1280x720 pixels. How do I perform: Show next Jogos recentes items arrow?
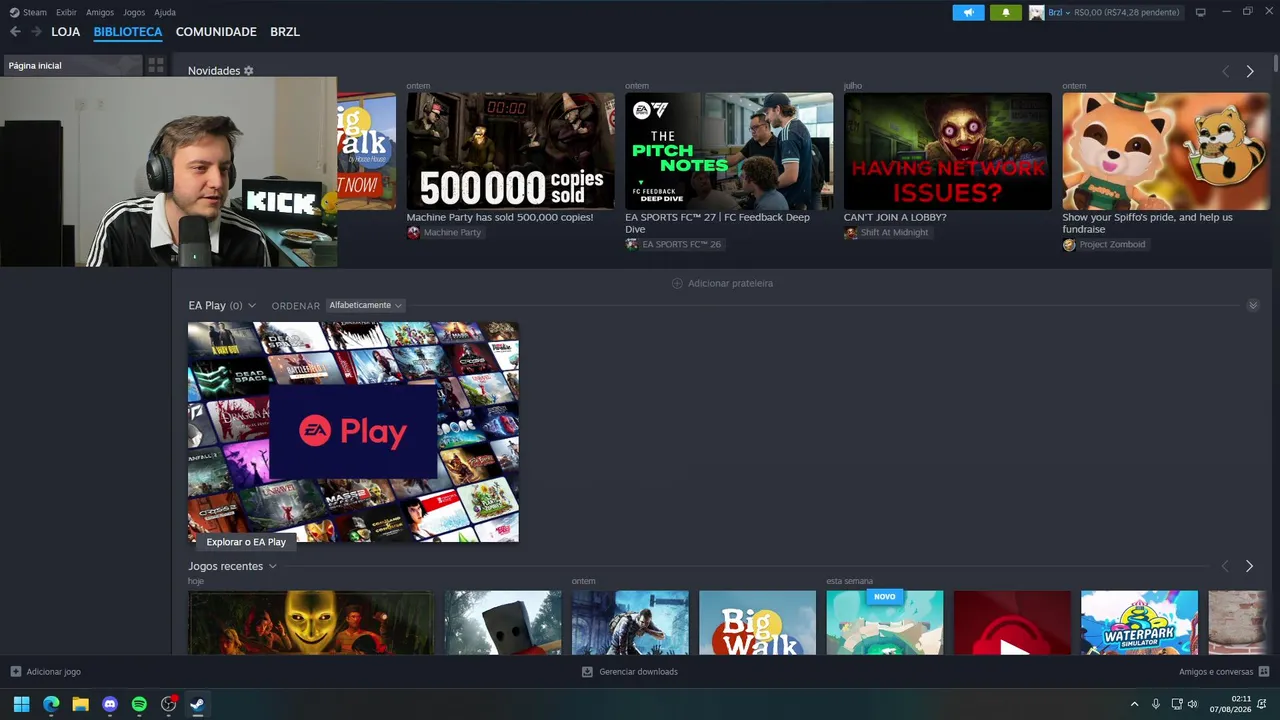tap(1249, 566)
